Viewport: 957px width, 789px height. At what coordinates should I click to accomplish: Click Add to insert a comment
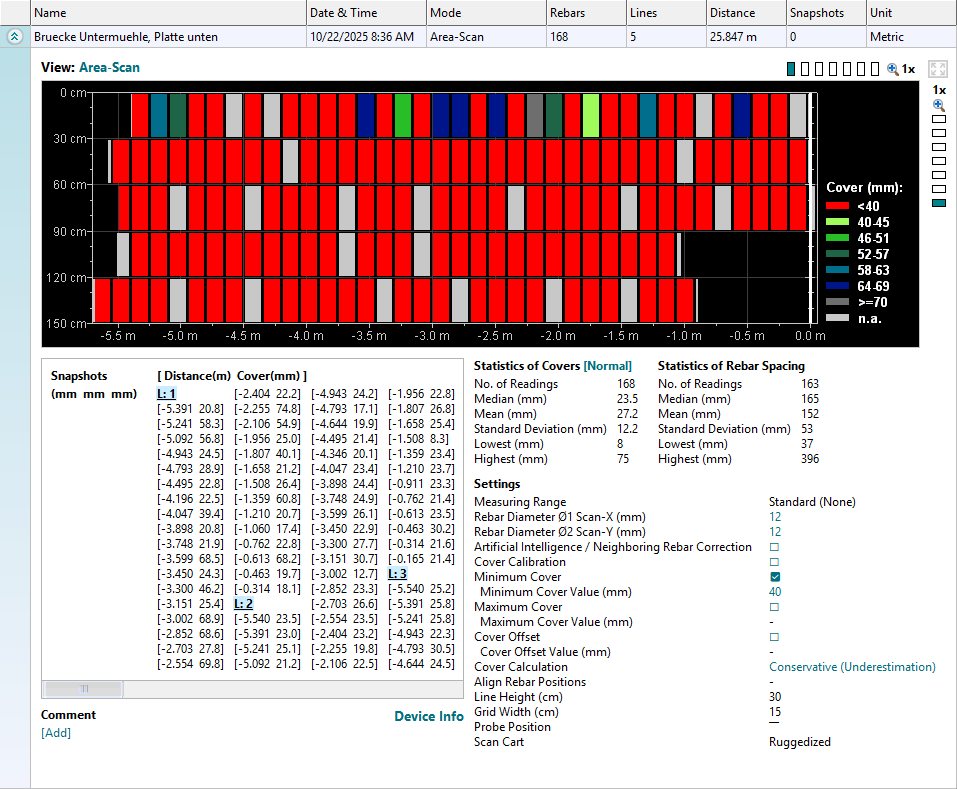click(56, 733)
